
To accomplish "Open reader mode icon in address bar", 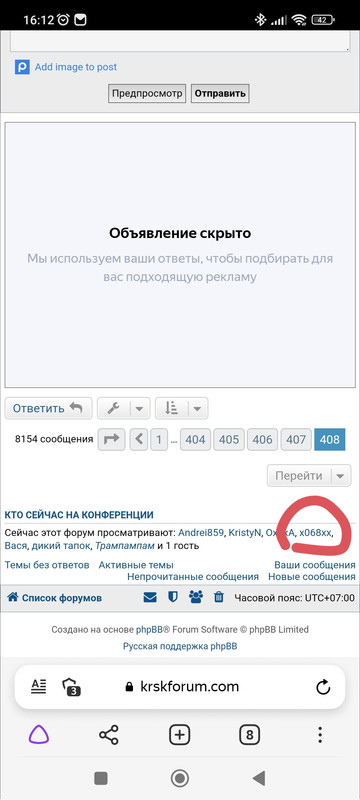I will pos(38,687).
